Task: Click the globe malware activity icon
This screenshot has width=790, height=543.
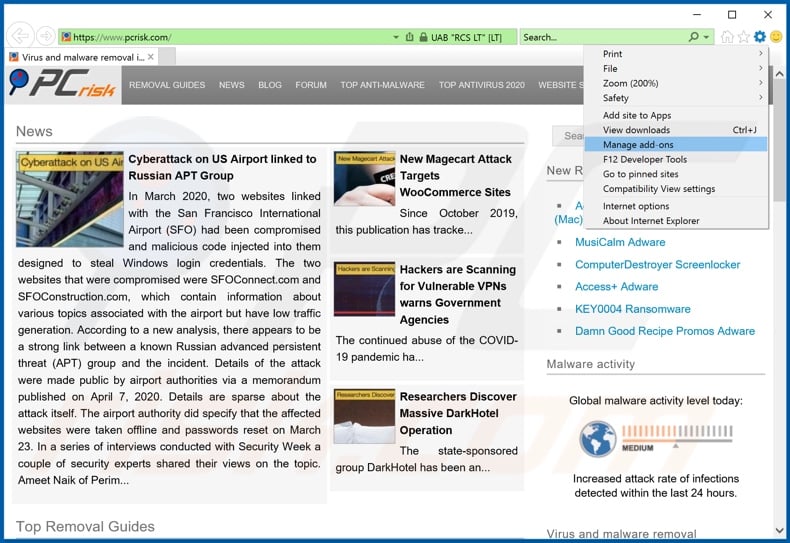Action: click(x=598, y=438)
